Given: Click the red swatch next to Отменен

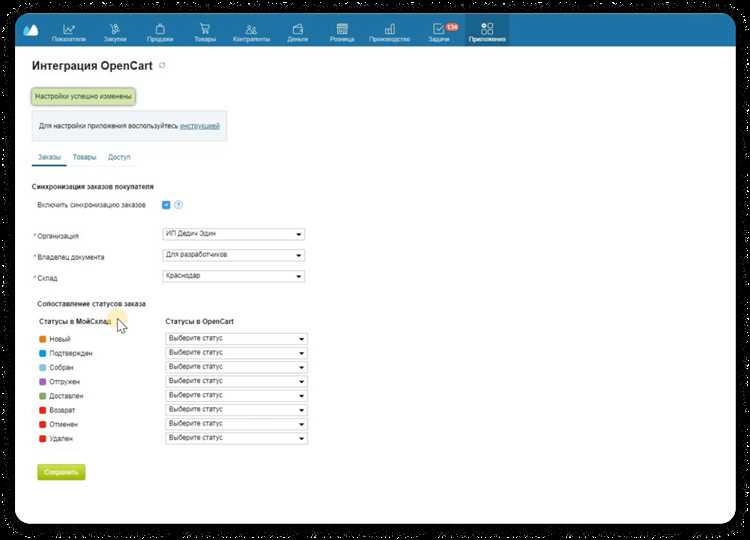Looking at the screenshot, I should 43,424.
